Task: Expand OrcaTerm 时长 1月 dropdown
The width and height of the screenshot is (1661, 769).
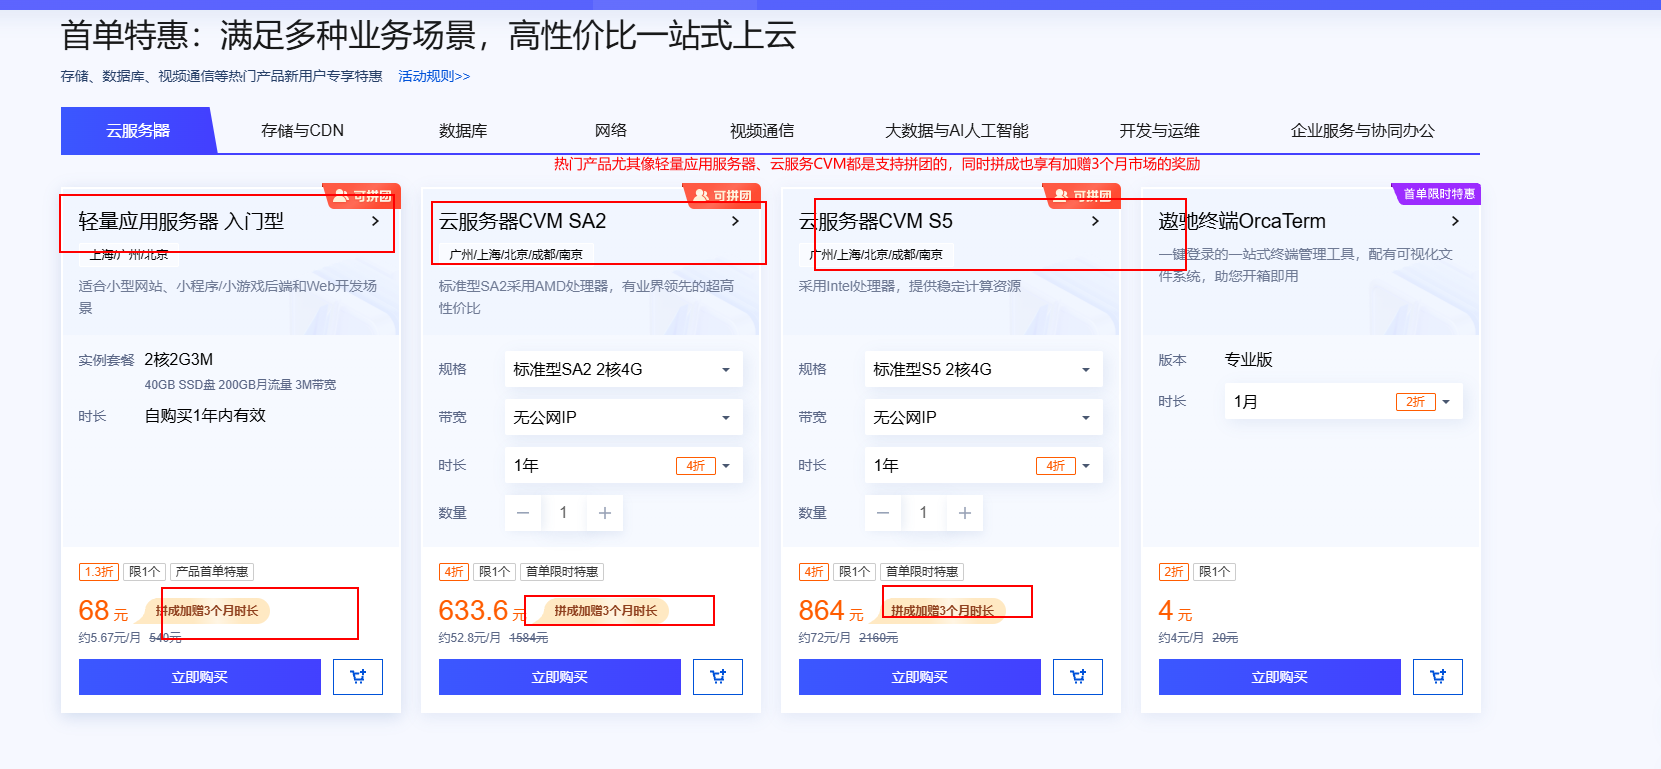Action: [x=1344, y=401]
